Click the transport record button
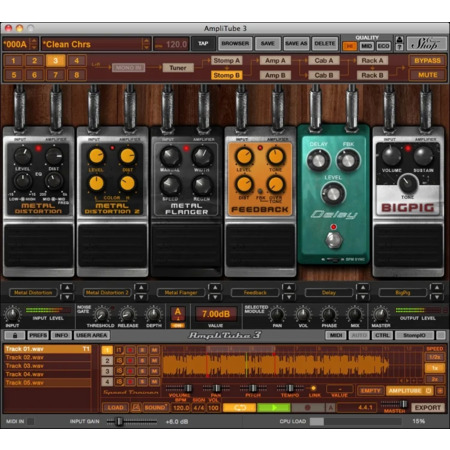450x450 pixels. (x=308, y=408)
